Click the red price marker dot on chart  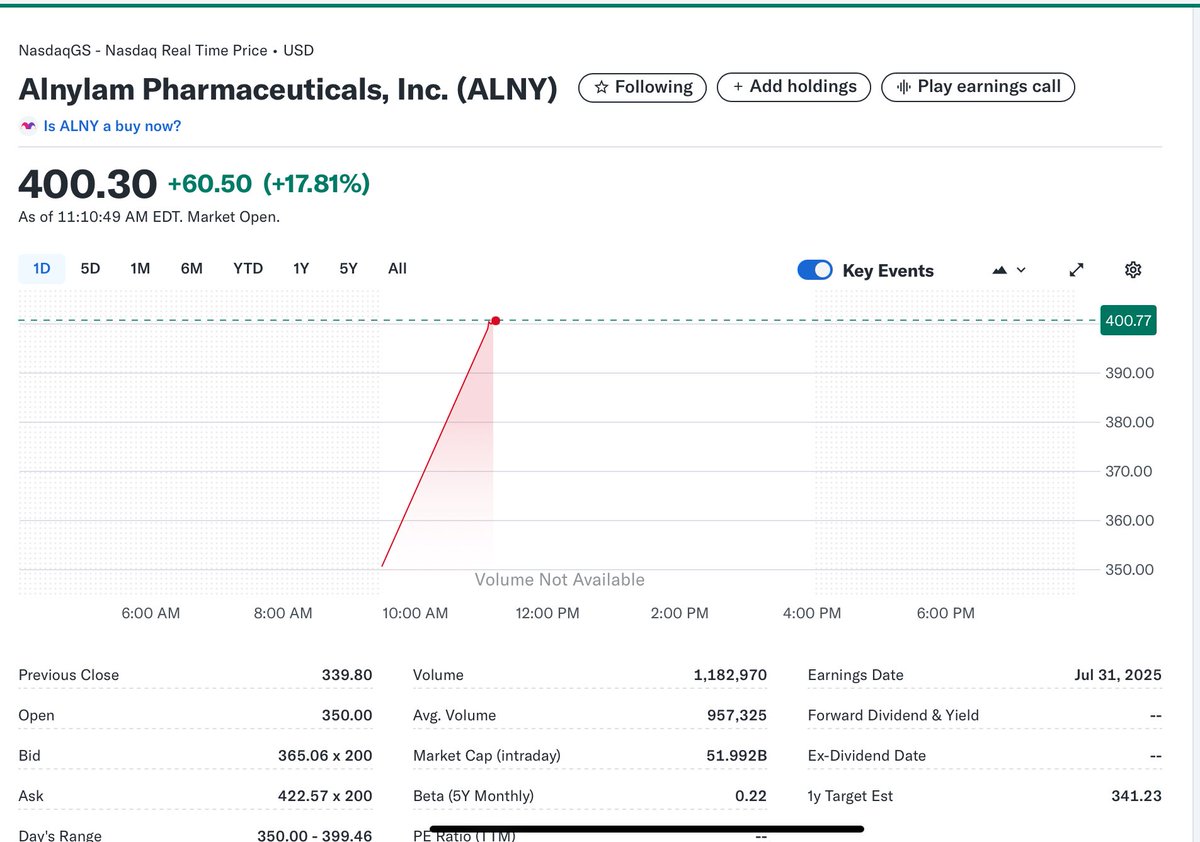tap(495, 320)
